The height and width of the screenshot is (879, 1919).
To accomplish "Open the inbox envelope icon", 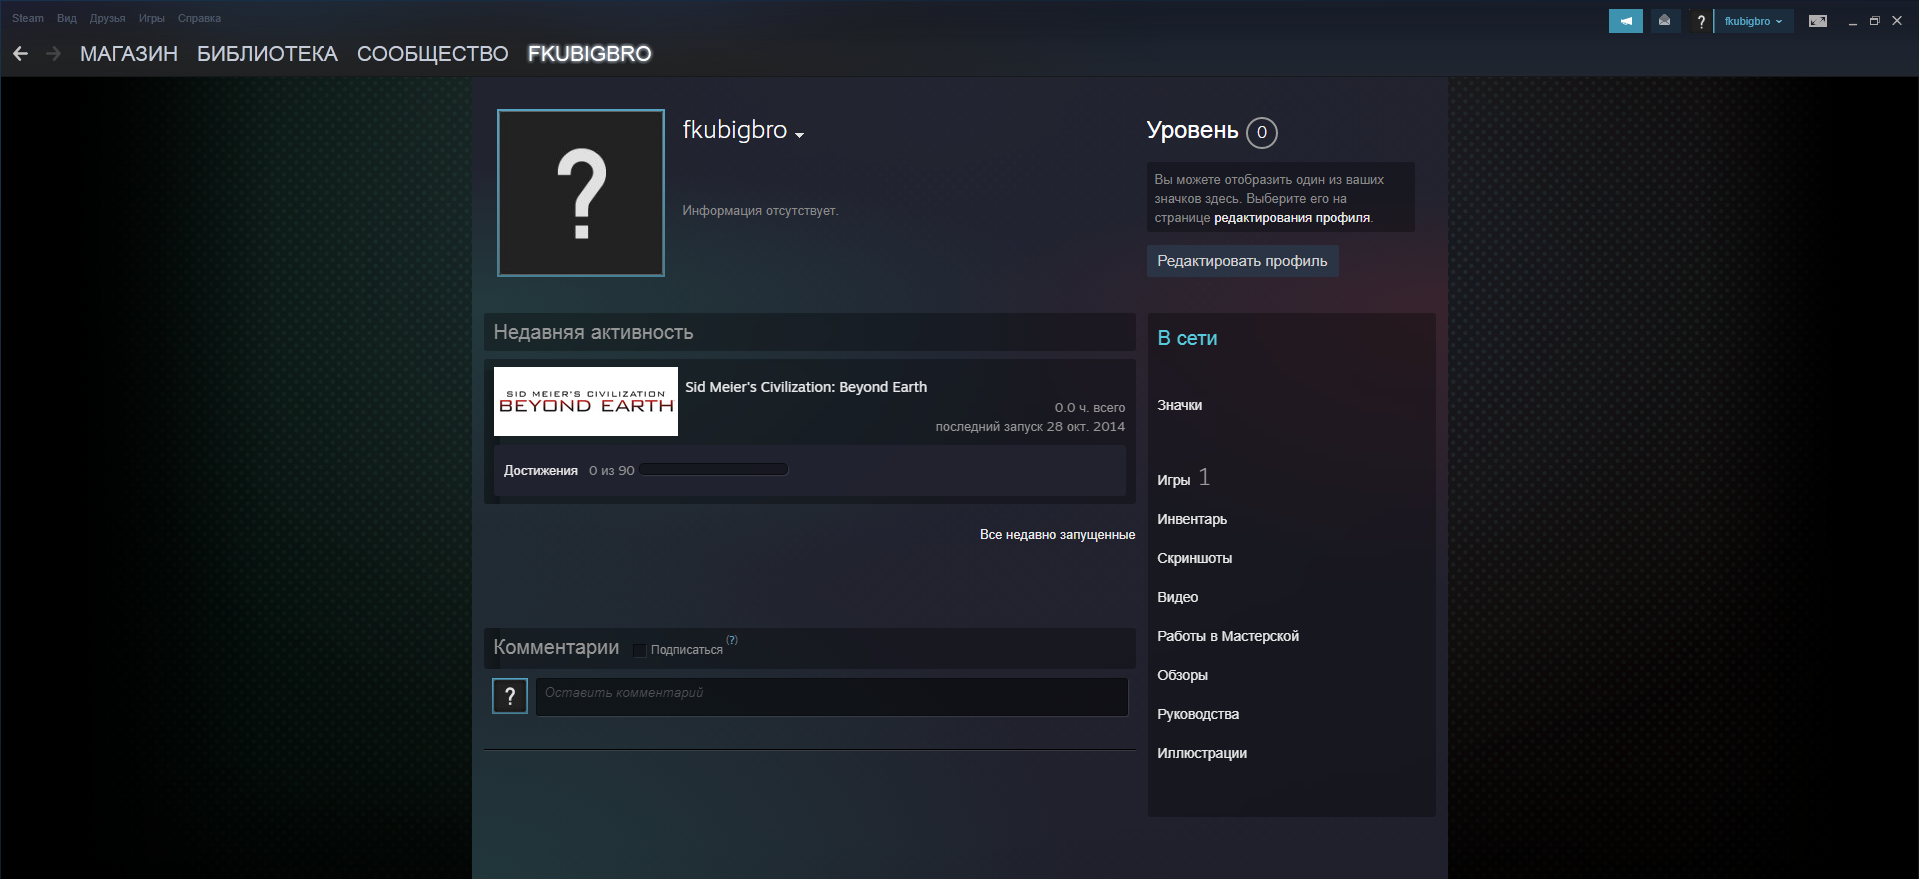I will click(1664, 21).
